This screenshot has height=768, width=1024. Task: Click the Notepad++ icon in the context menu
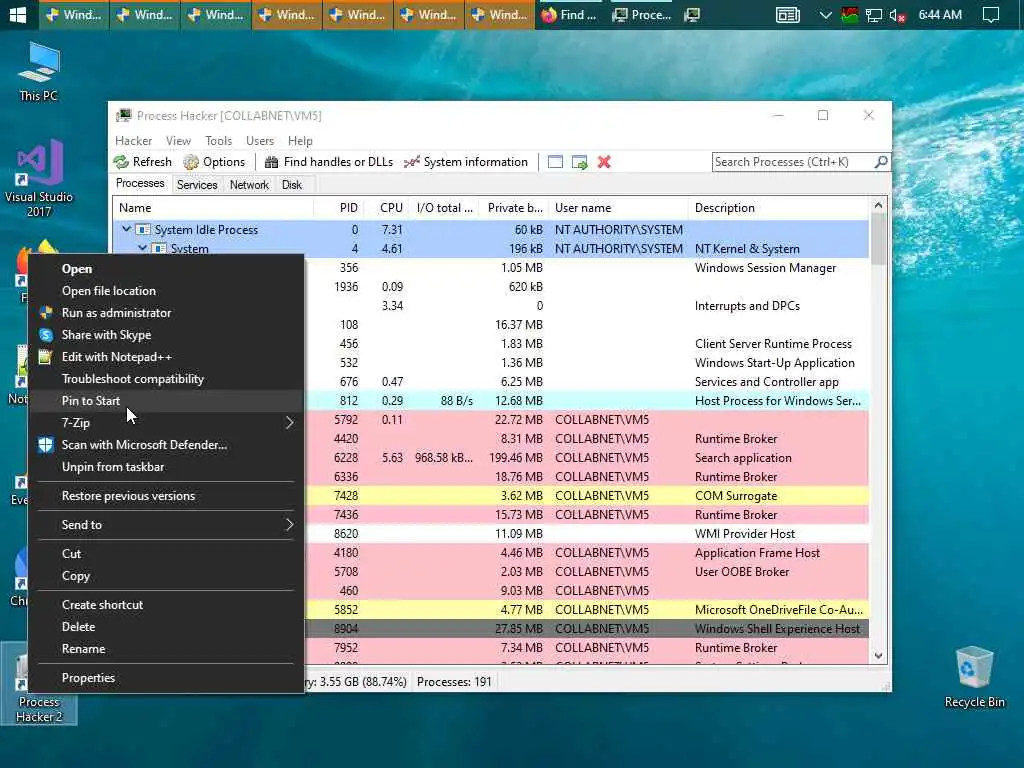coord(46,357)
